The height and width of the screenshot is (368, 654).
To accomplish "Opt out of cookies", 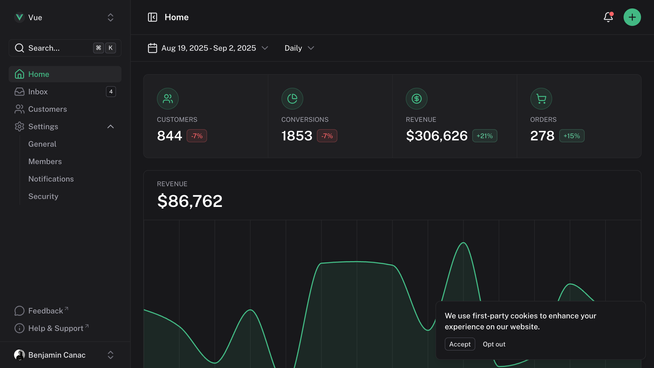I will 494,344.
